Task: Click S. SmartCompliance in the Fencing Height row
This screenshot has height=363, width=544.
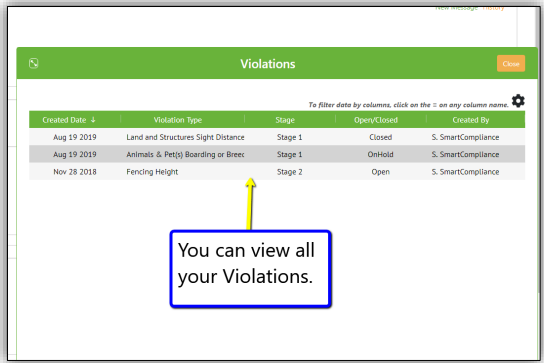Action: 465,172
